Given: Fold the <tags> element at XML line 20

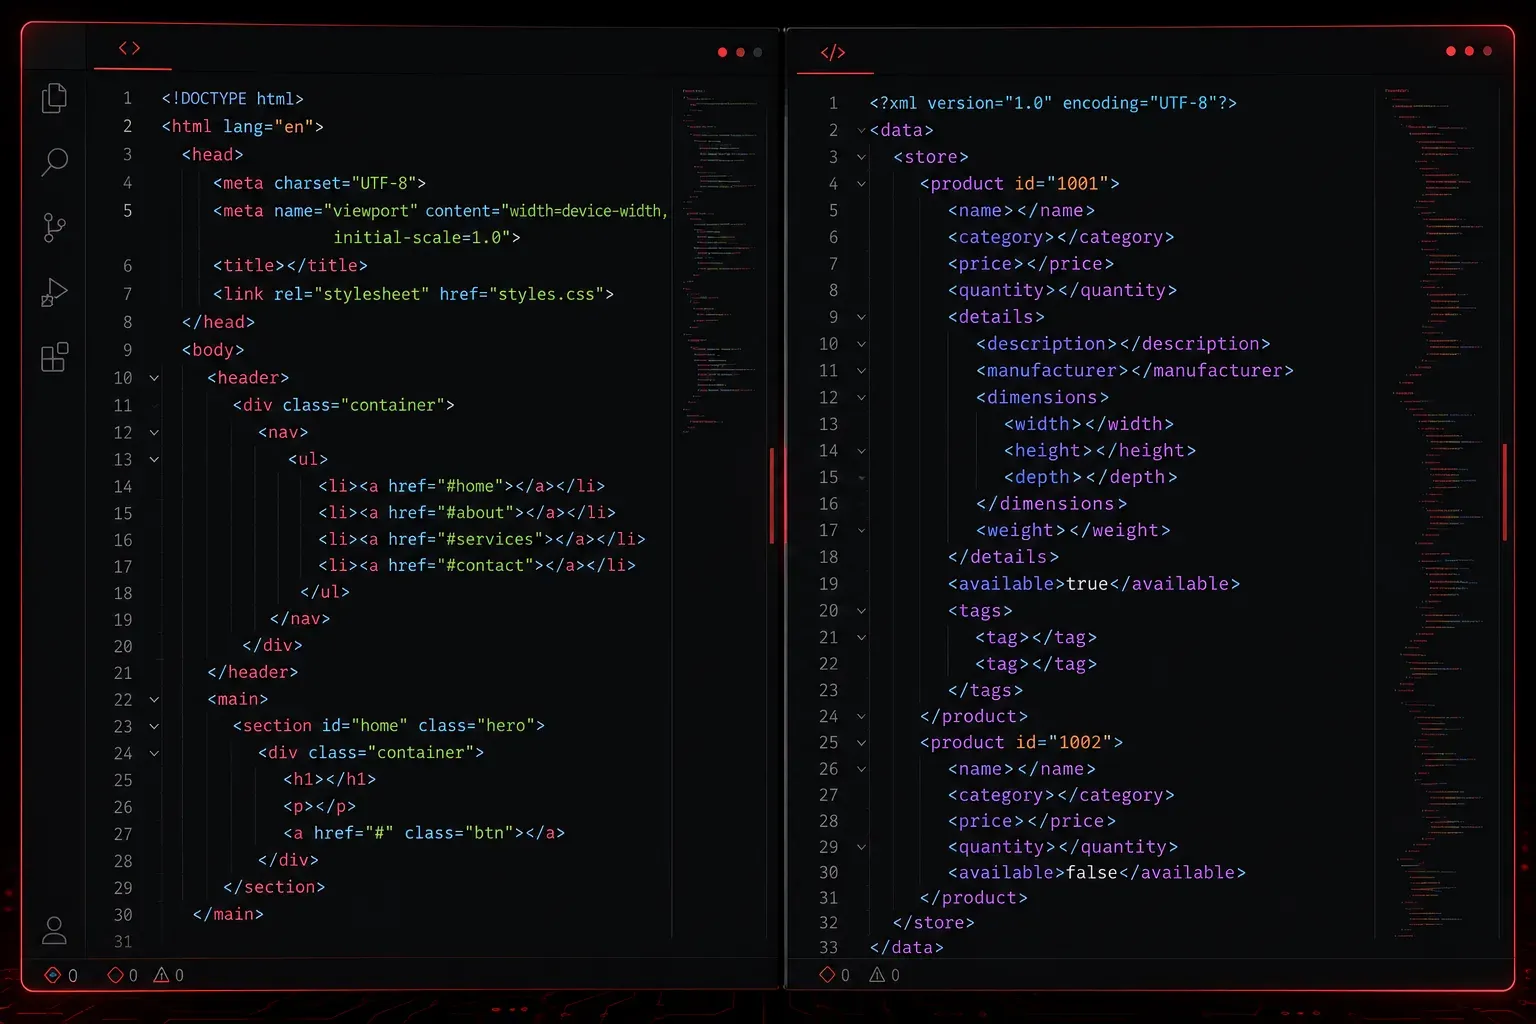Looking at the screenshot, I should pos(861,611).
